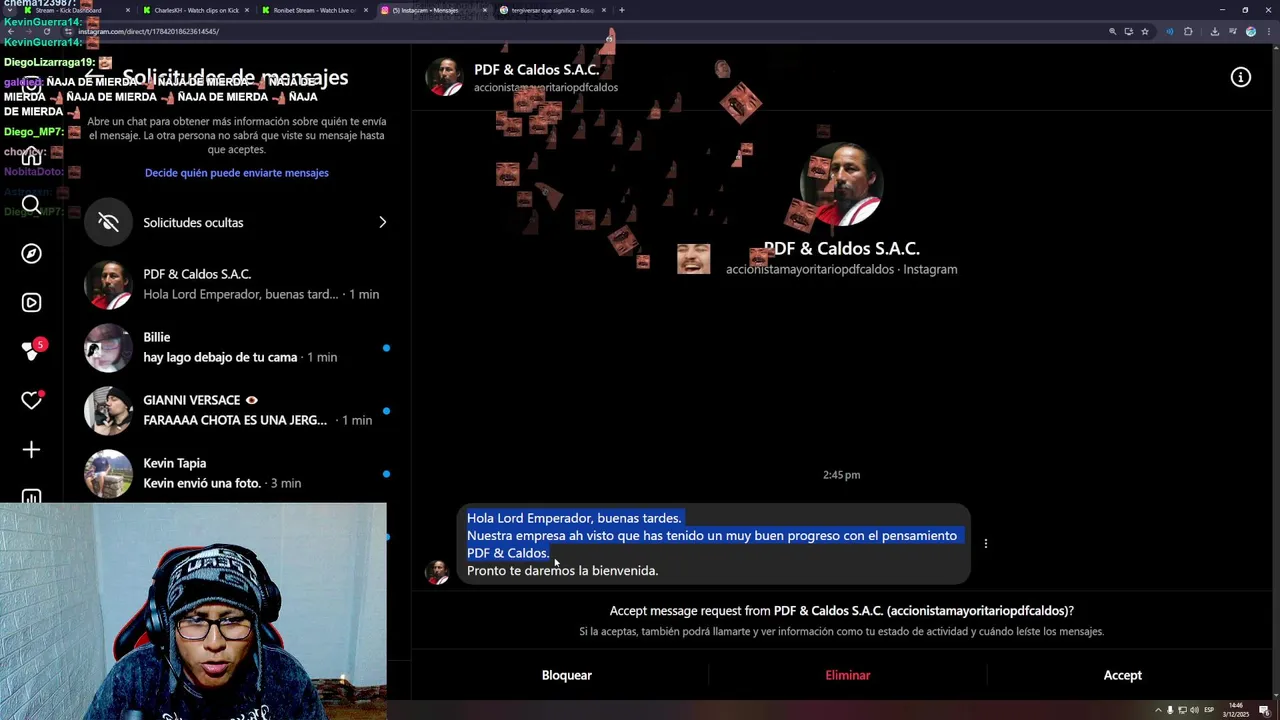Image resolution: width=1280 pixels, height=720 pixels.
Task: Open PDF & Caldos S.A.C. message request
Action: click(238, 284)
